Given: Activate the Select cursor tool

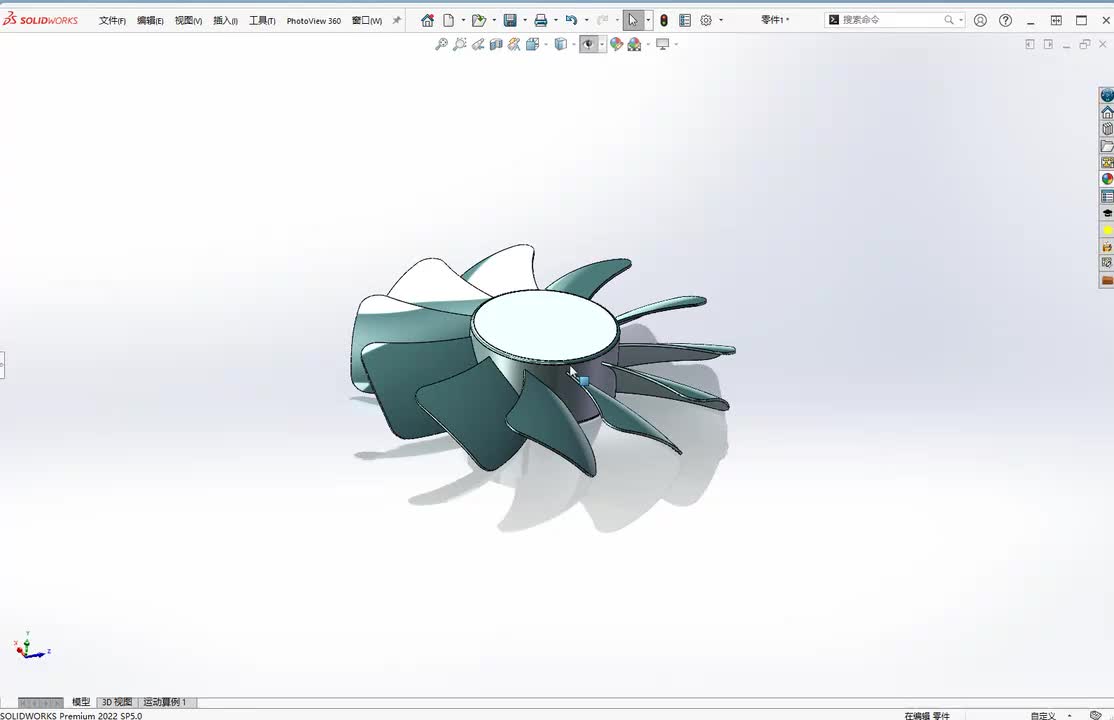Looking at the screenshot, I should pos(633,21).
